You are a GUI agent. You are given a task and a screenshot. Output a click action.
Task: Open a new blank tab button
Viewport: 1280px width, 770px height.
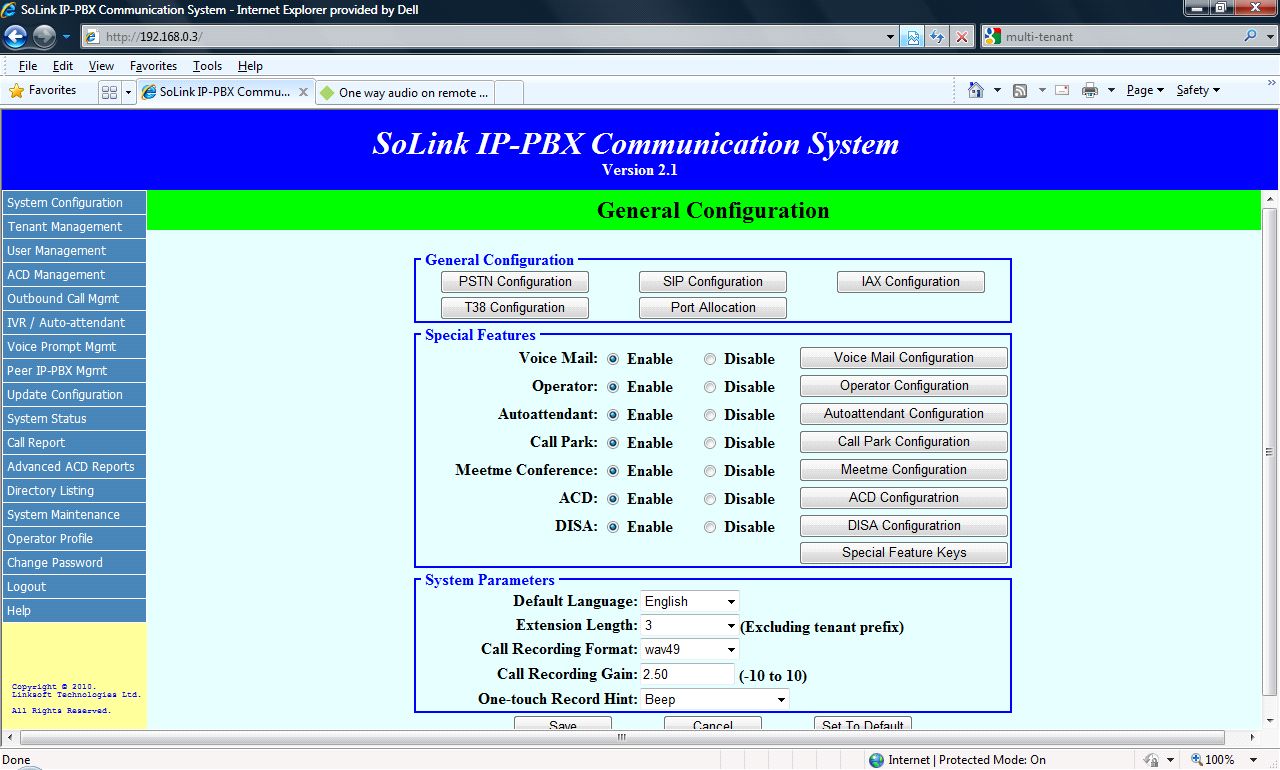[x=509, y=92]
